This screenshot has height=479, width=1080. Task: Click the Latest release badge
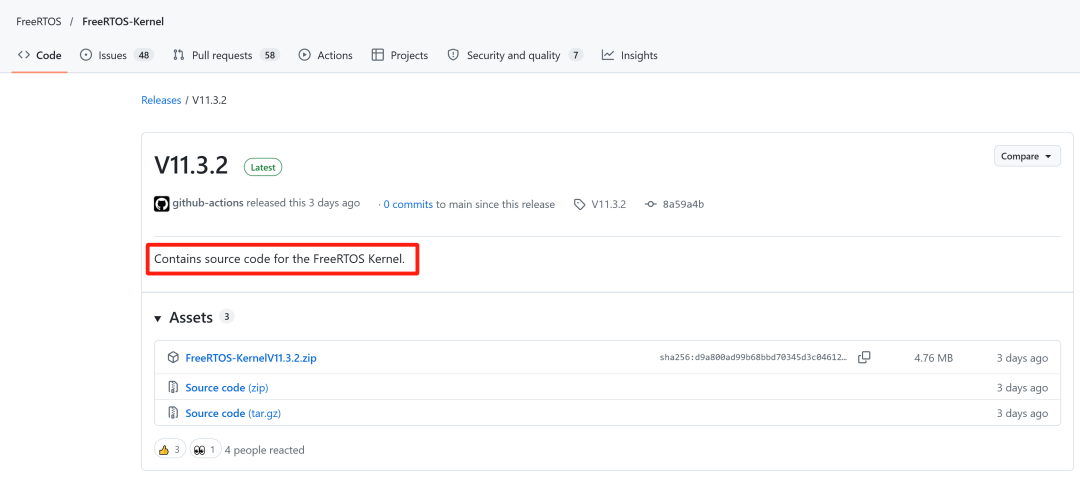263,167
